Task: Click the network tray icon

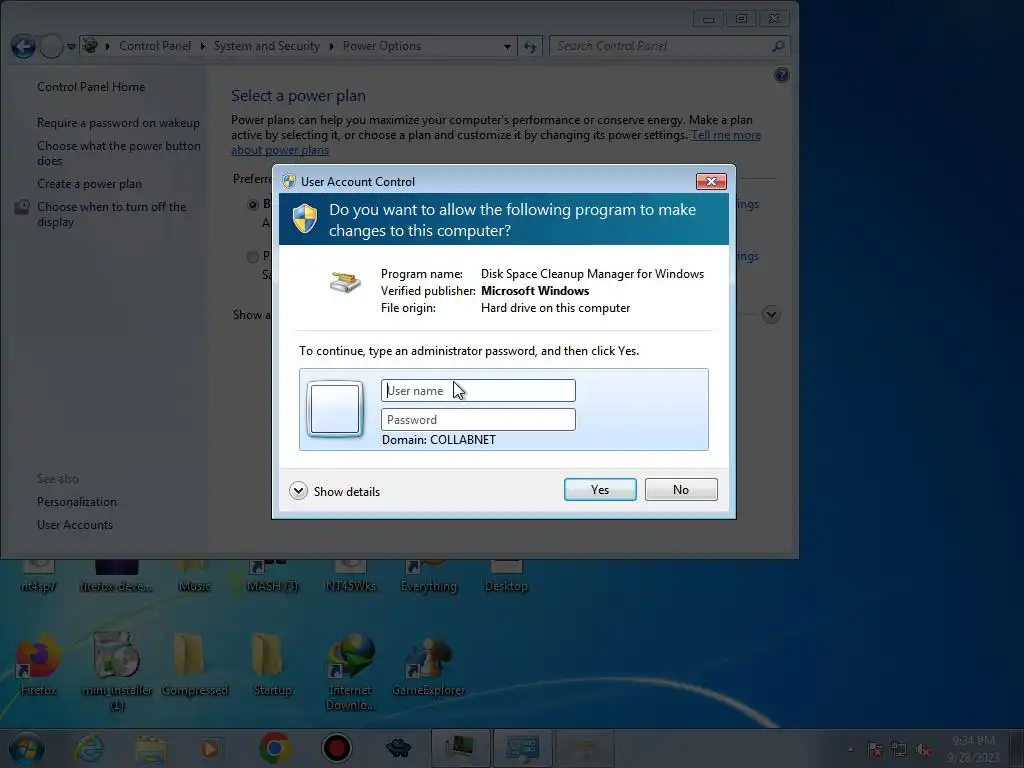Action: 899,750
